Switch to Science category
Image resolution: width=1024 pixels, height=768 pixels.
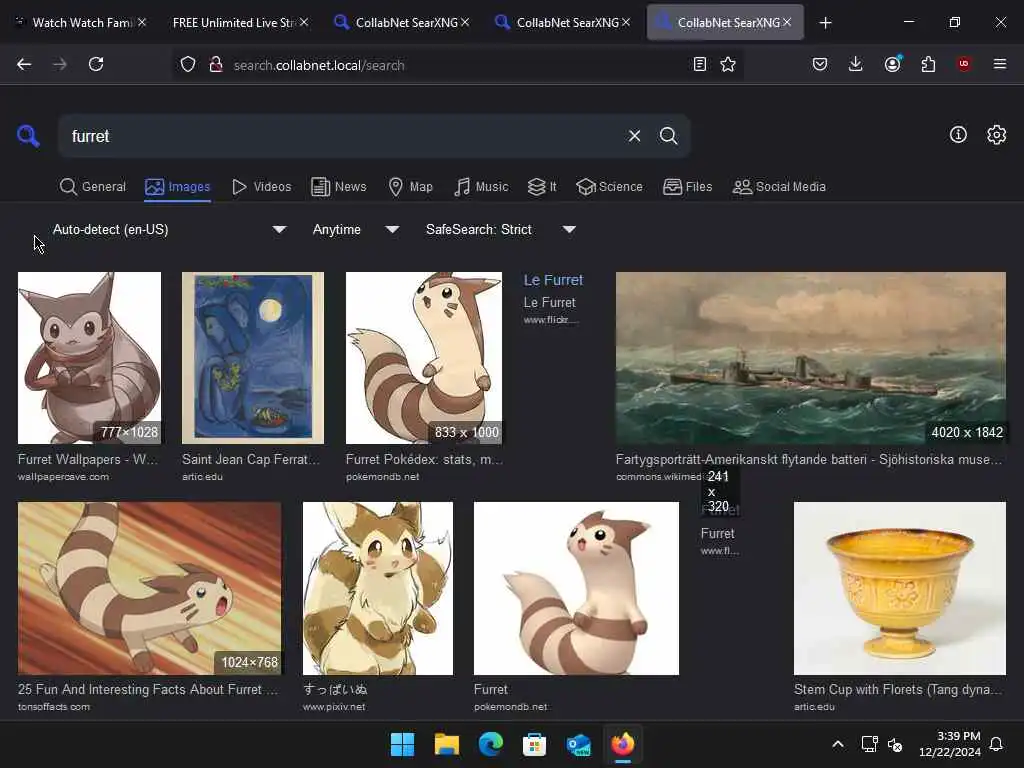pos(609,187)
